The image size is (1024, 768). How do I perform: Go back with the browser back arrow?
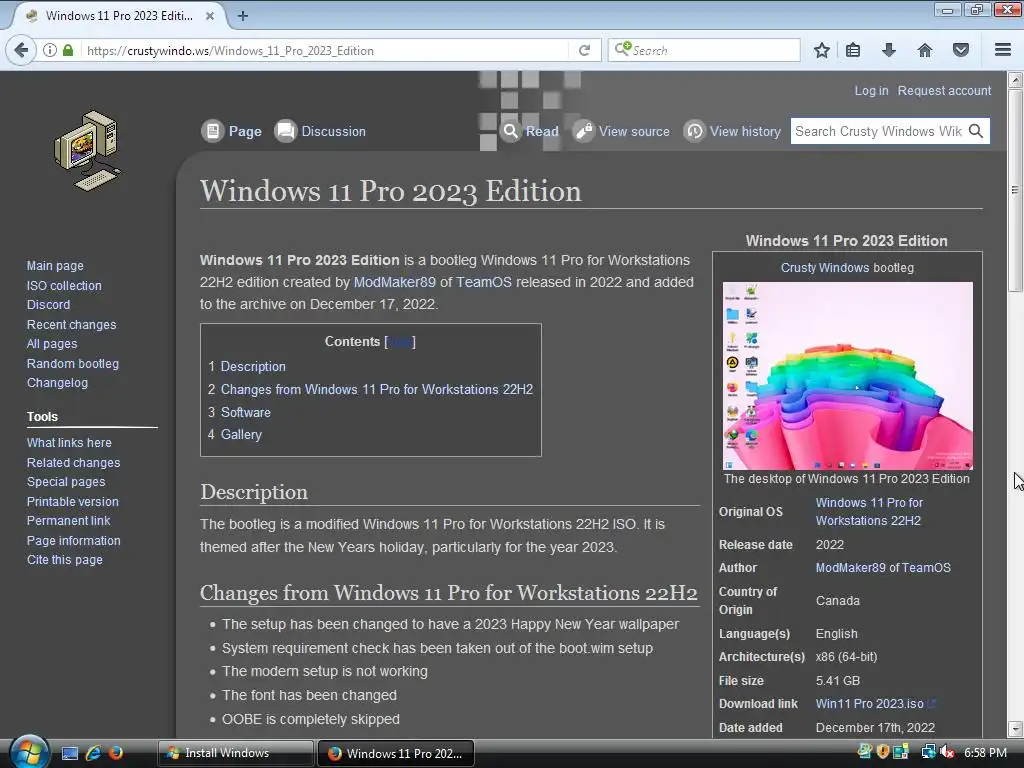[x=21, y=50]
